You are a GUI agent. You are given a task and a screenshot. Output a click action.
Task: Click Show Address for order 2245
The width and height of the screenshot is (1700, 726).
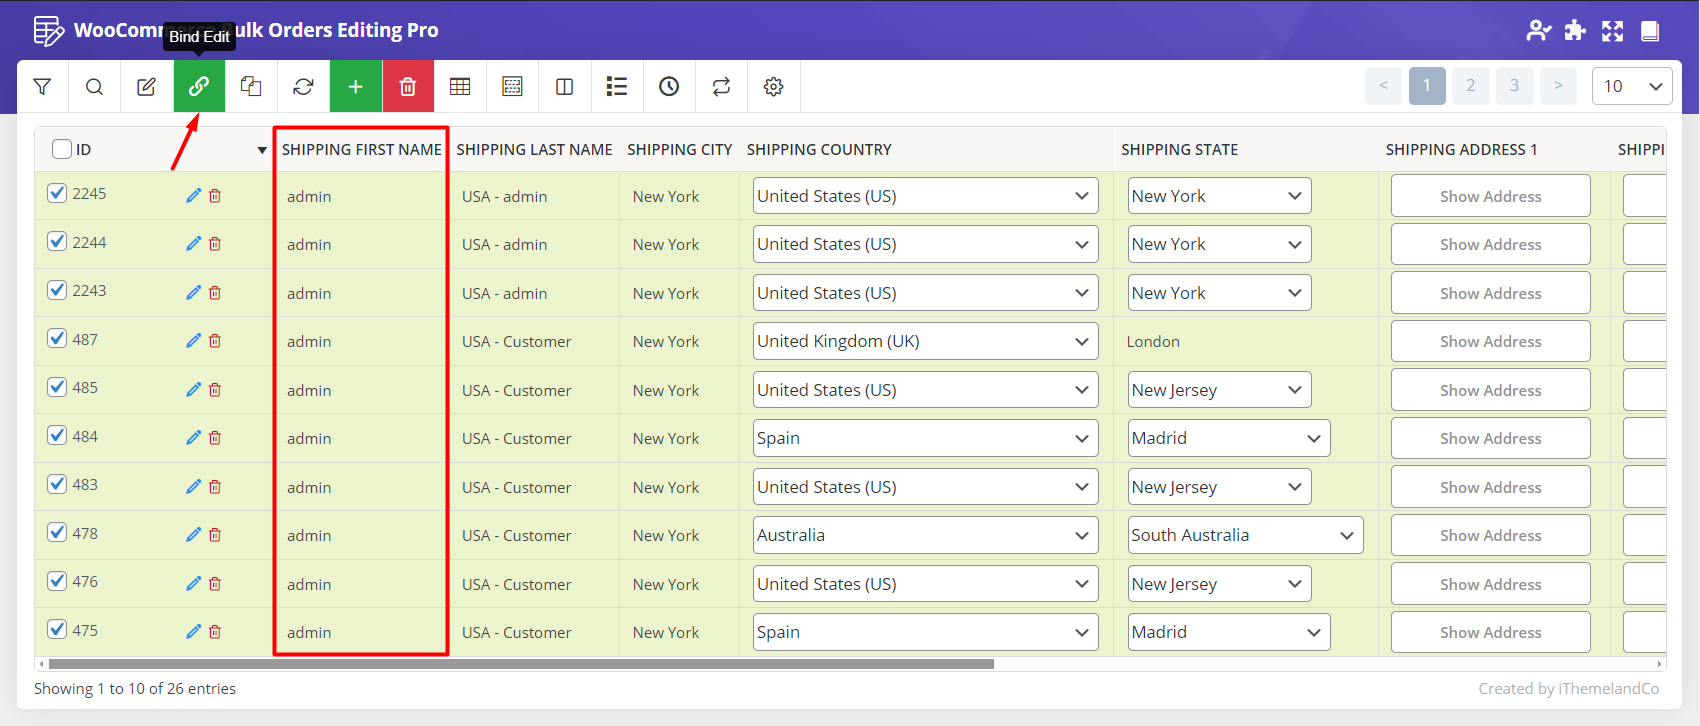point(1490,196)
